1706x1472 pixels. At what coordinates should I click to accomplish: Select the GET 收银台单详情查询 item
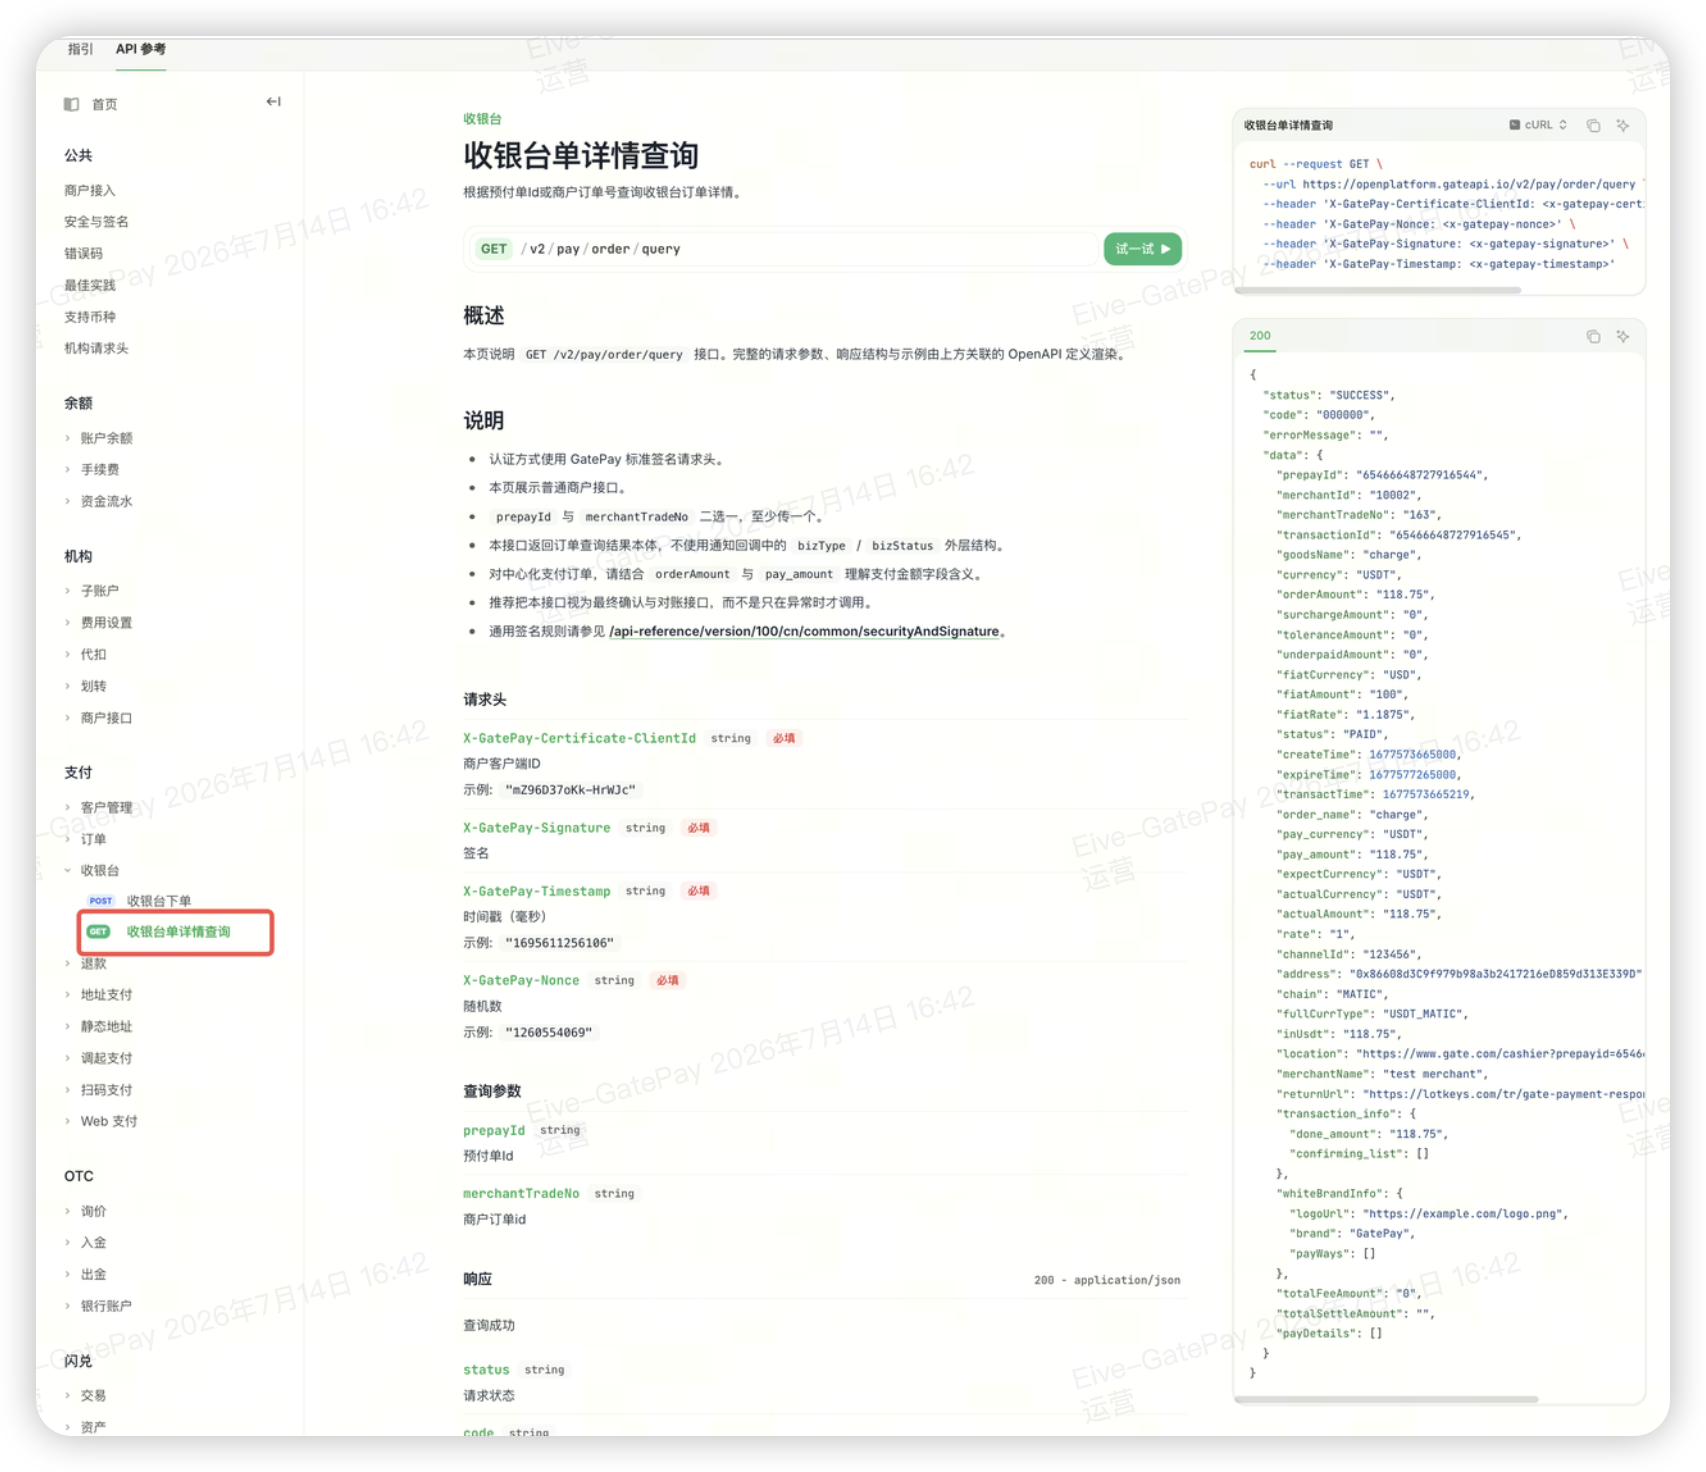(x=176, y=932)
